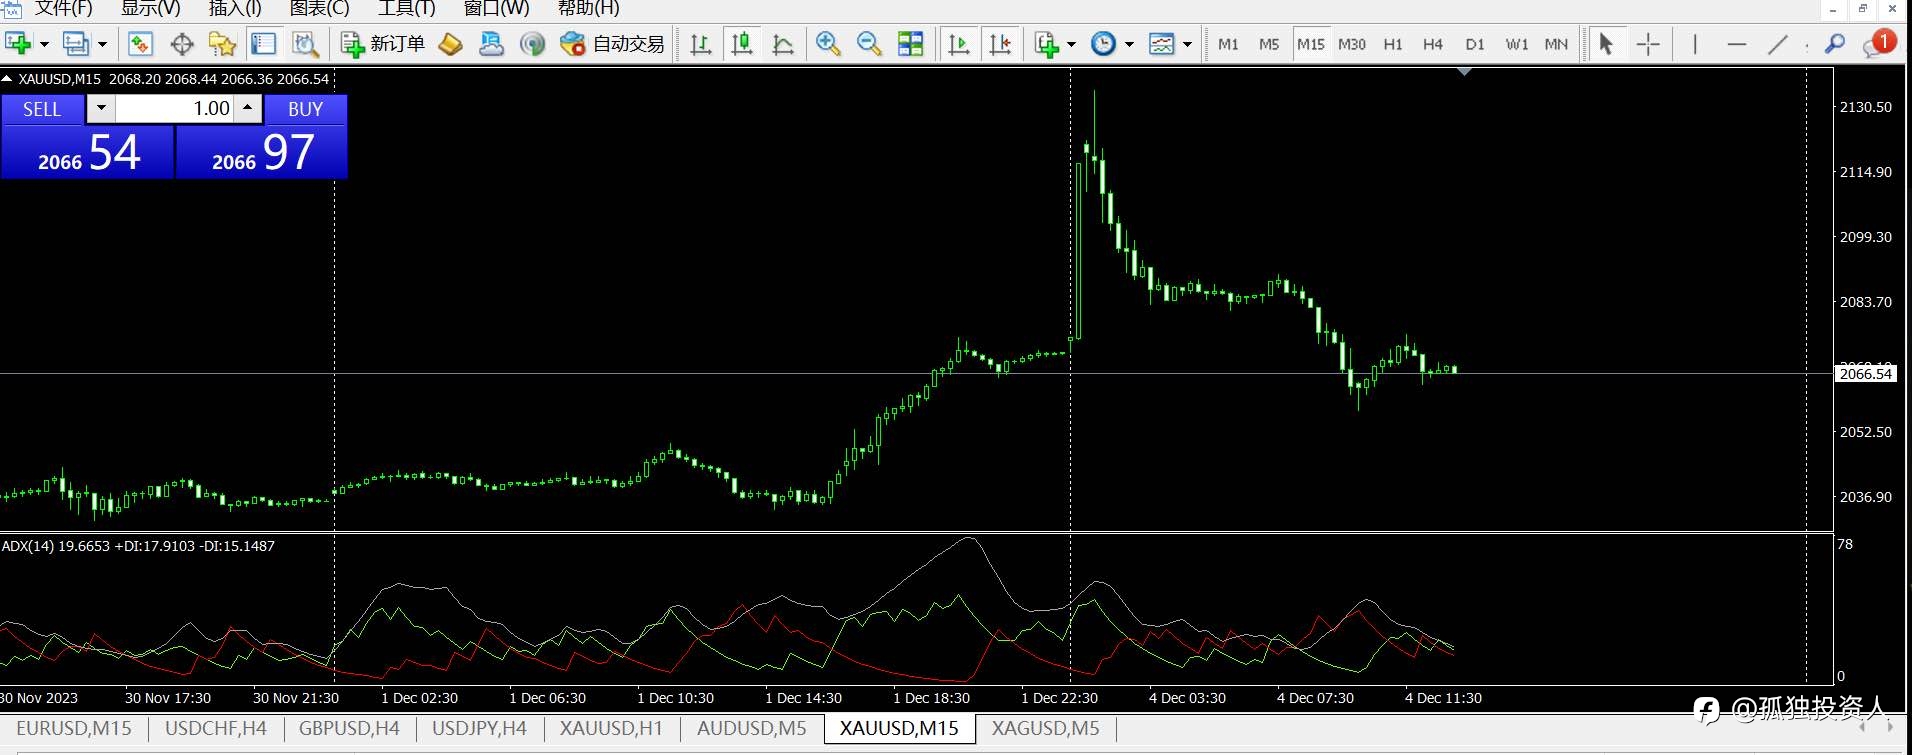Zoom in on the chart
This screenshot has width=1912, height=755.
(828, 44)
